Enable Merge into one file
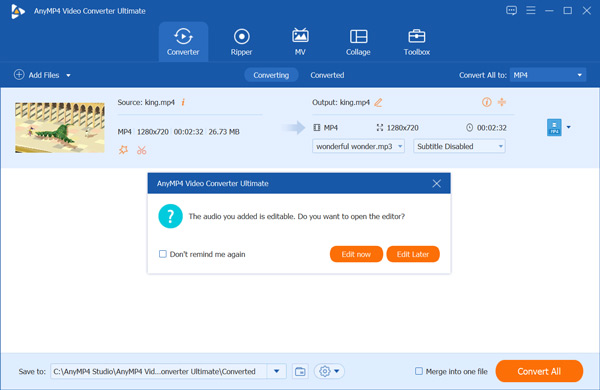The height and width of the screenshot is (390, 600). pyautogui.click(x=419, y=371)
